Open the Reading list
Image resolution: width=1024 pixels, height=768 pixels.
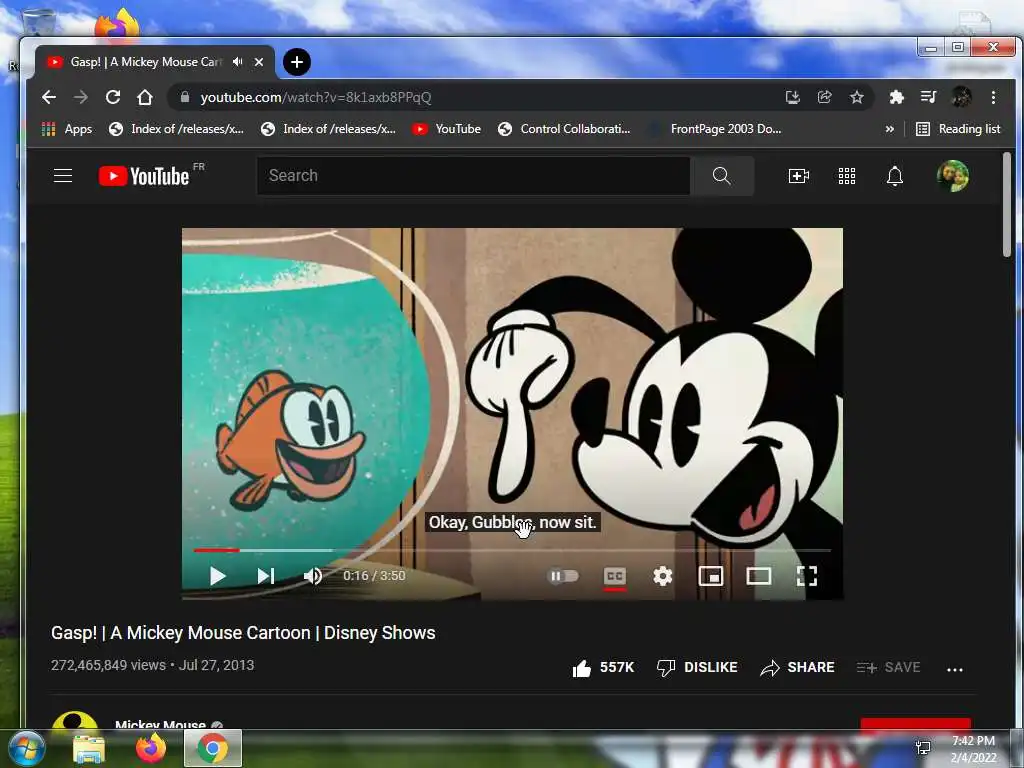coord(959,129)
